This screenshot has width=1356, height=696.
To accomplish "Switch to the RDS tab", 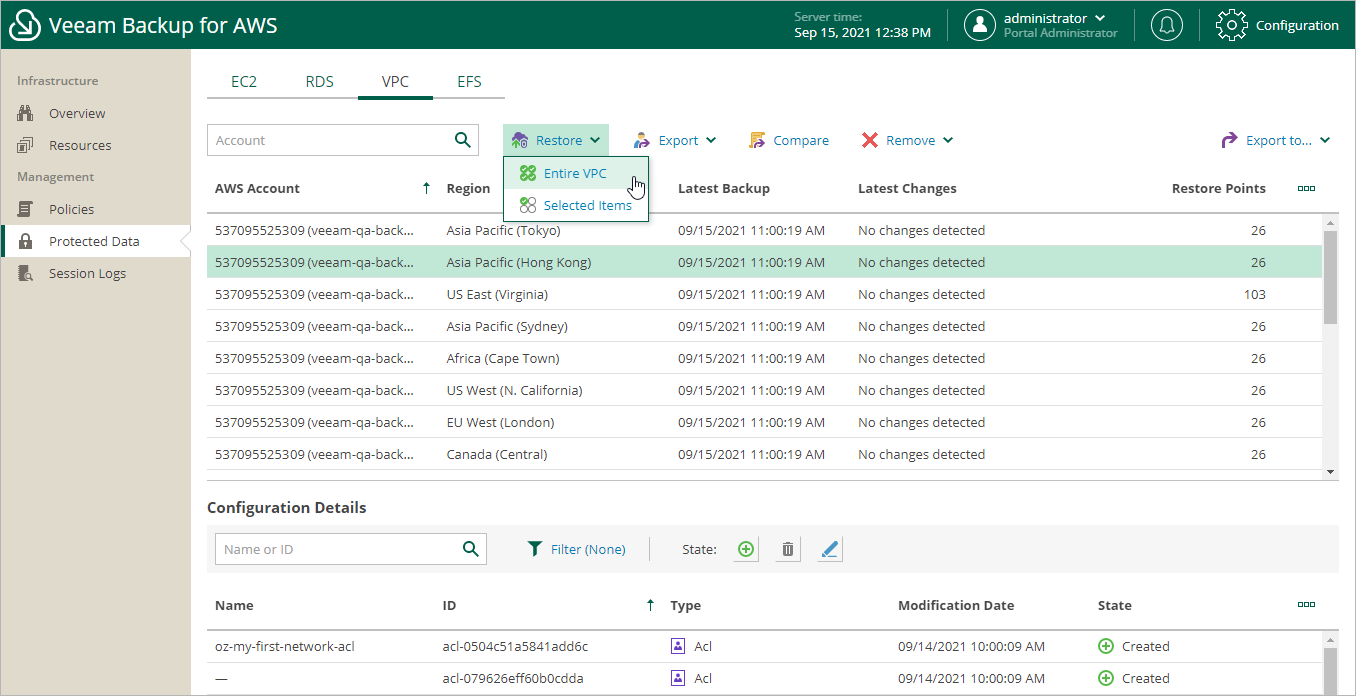I will coord(320,82).
